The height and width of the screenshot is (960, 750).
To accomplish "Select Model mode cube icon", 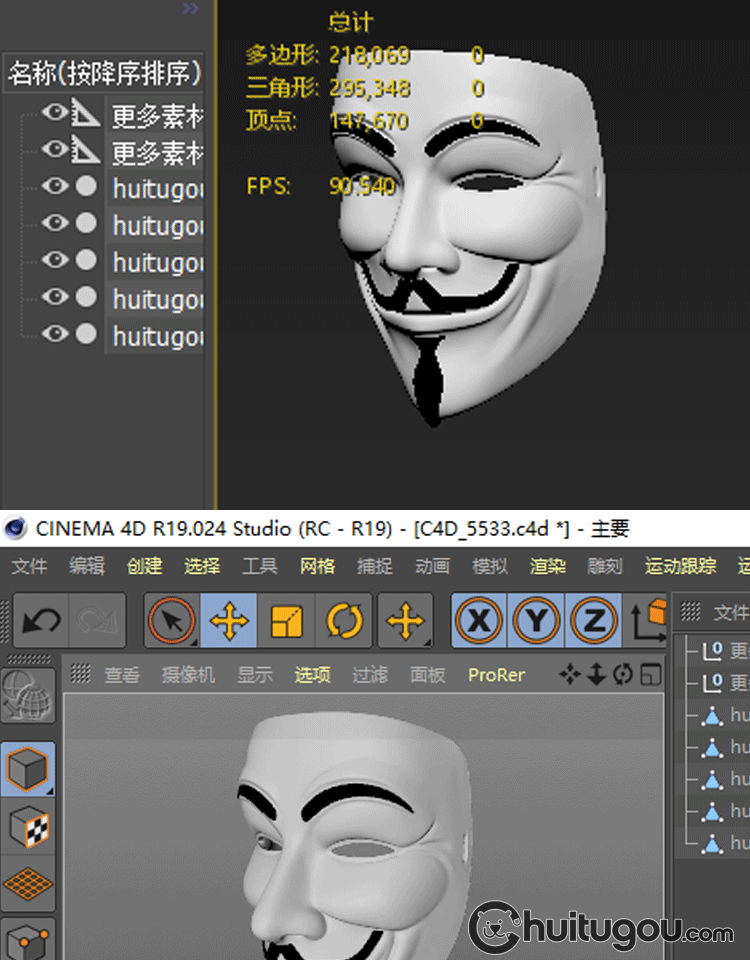I will coord(28,768).
